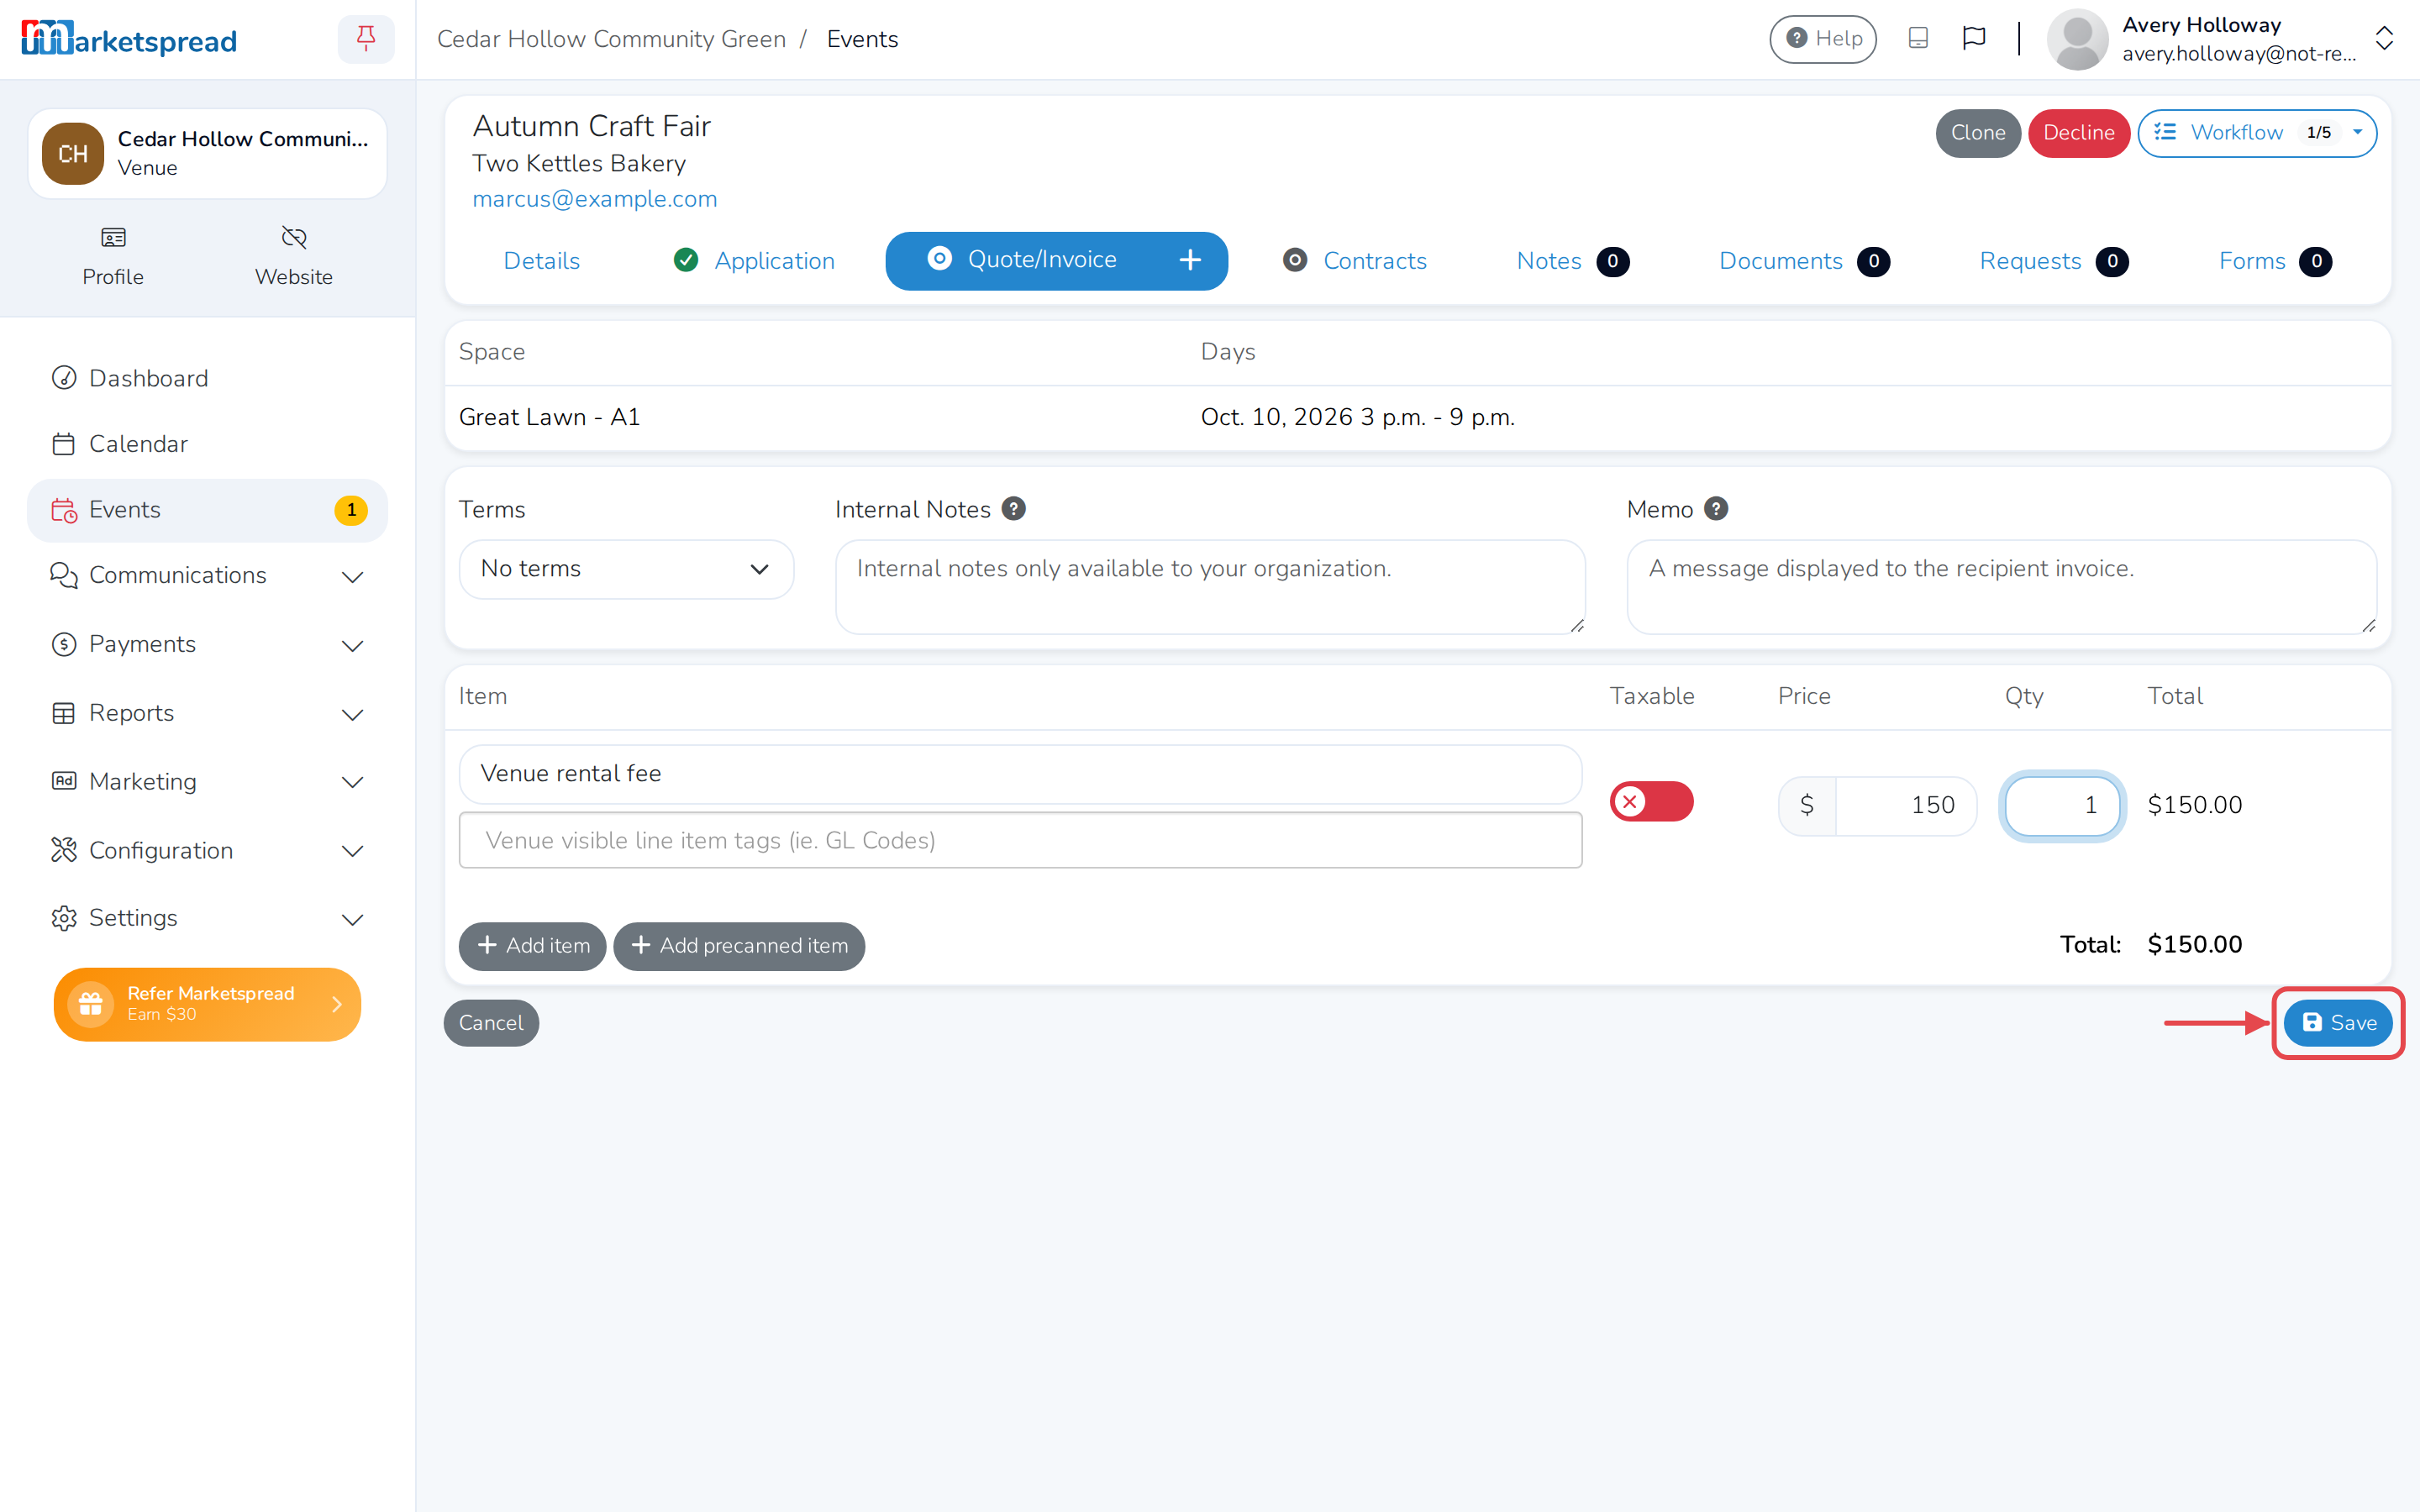The height and width of the screenshot is (1512, 2420).
Task: Open the account switcher chevrons
Action: pyautogui.click(x=2384, y=39)
